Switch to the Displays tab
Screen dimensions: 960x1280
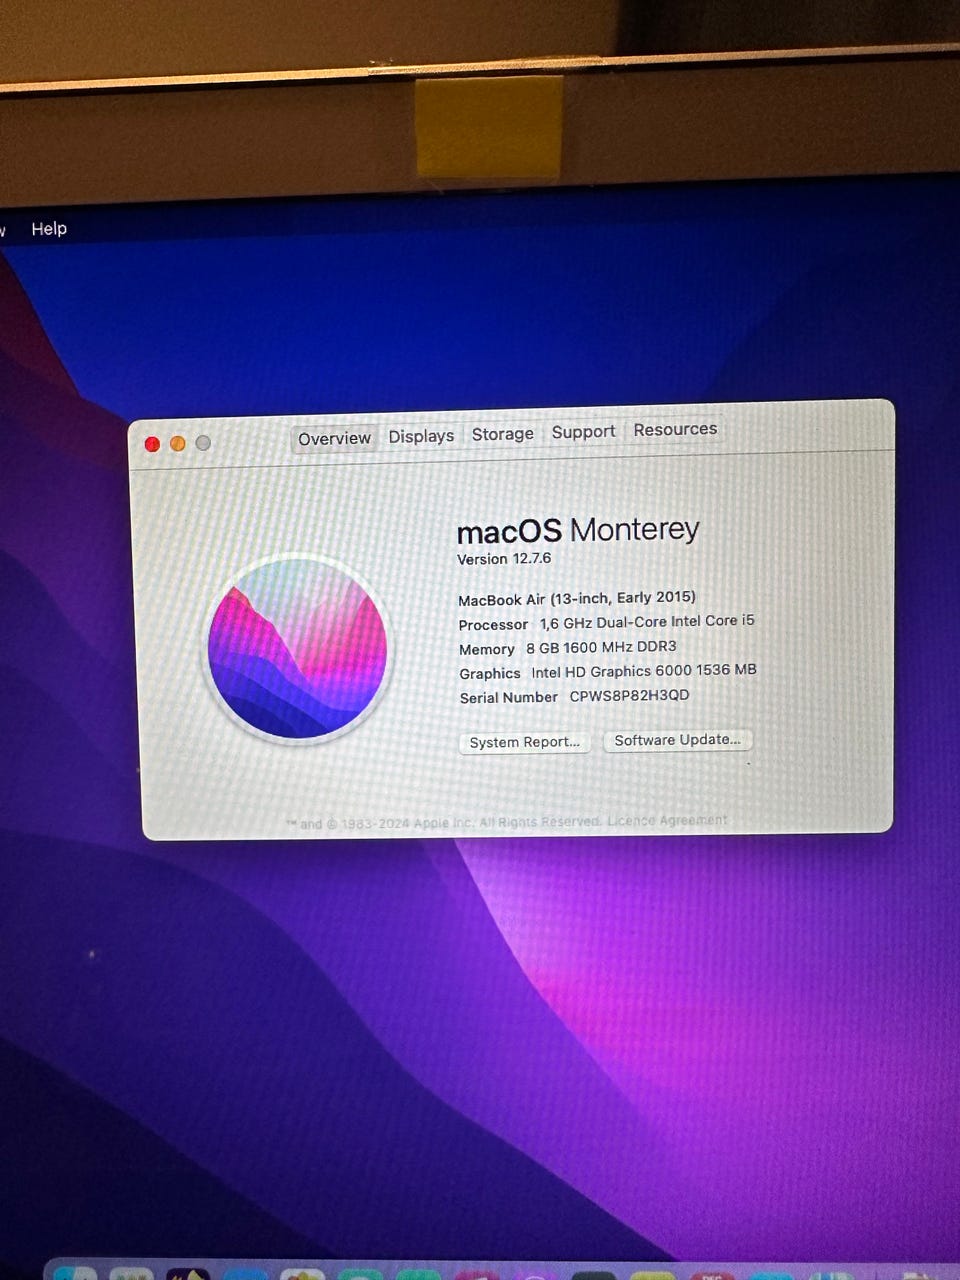pyautogui.click(x=421, y=436)
